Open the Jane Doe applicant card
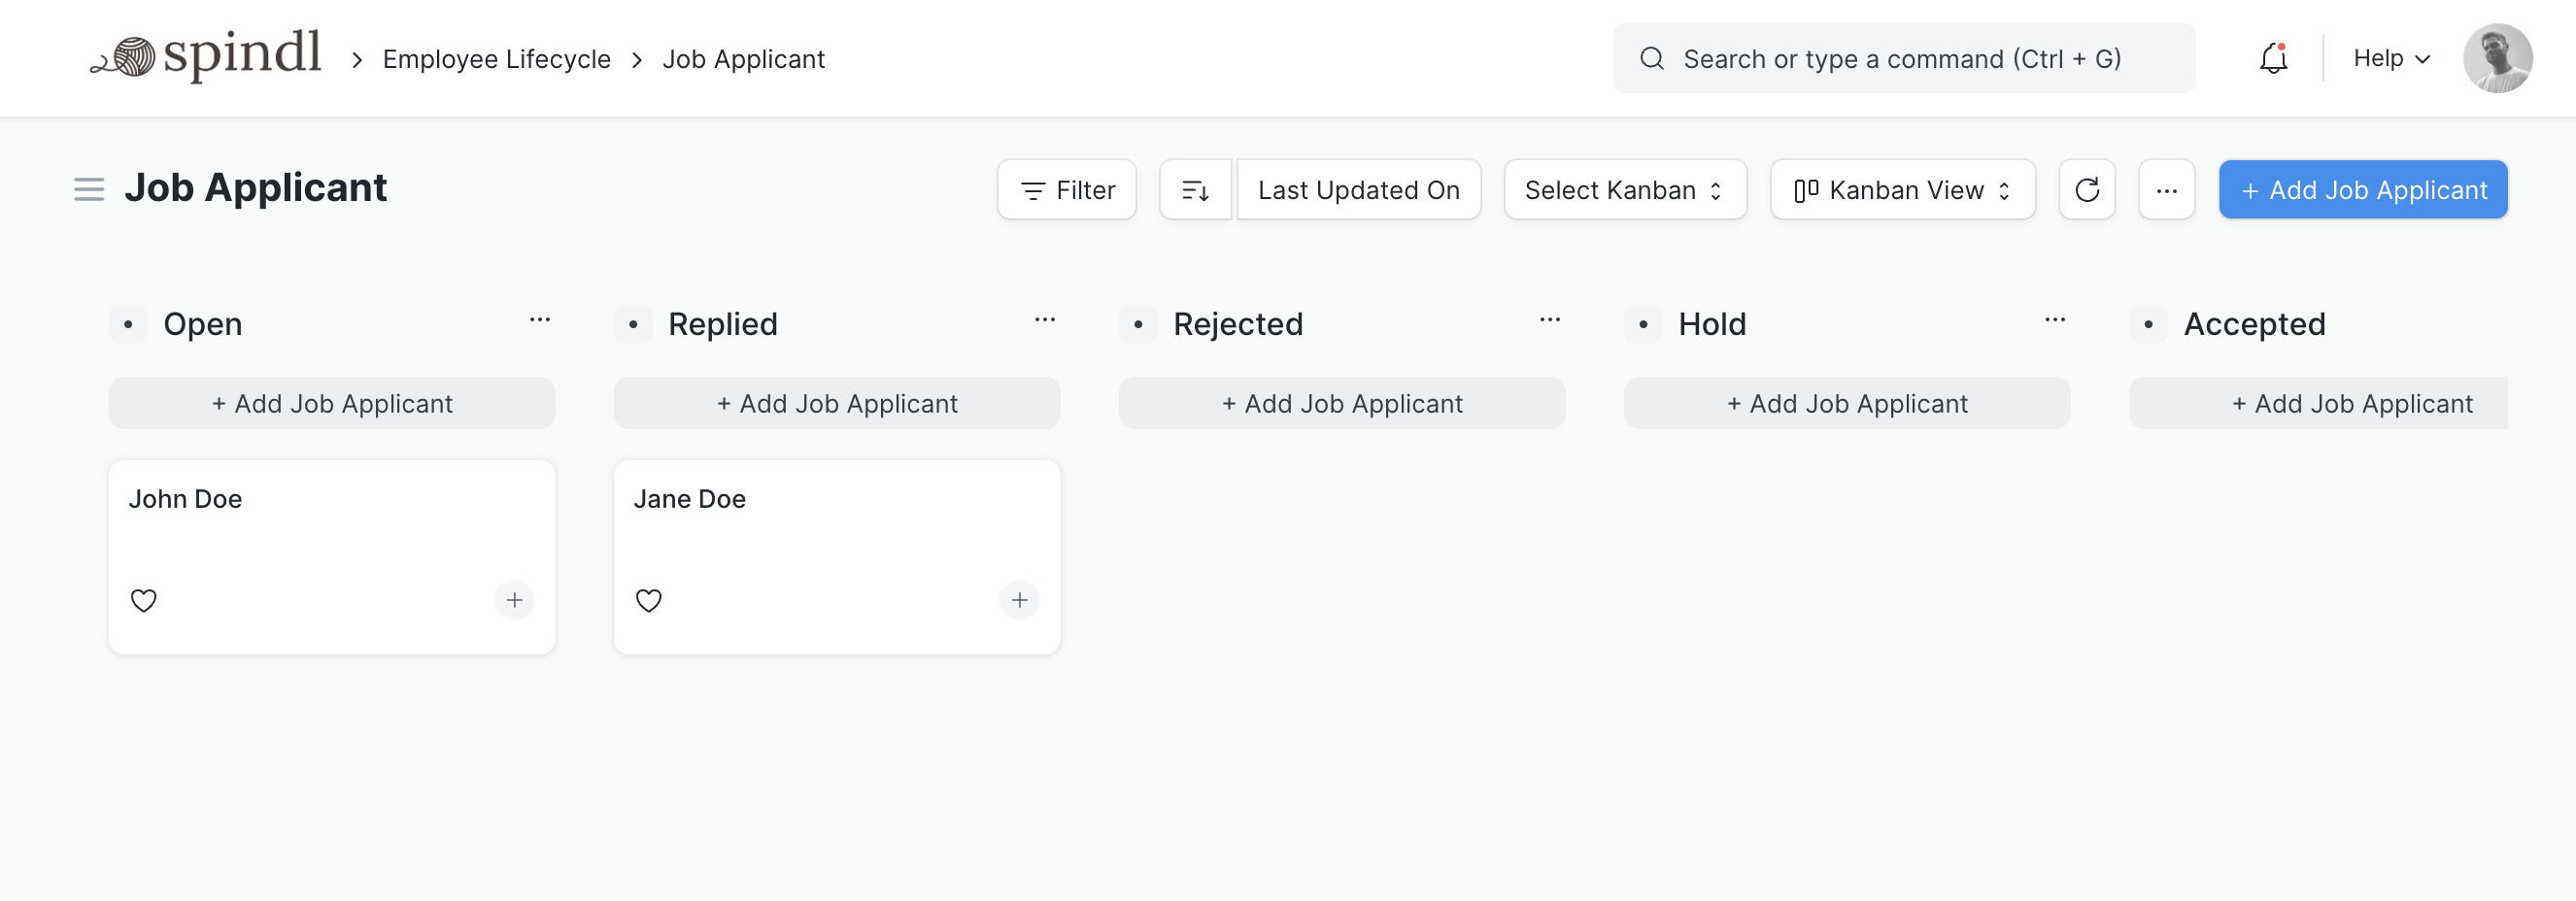 [x=837, y=557]
